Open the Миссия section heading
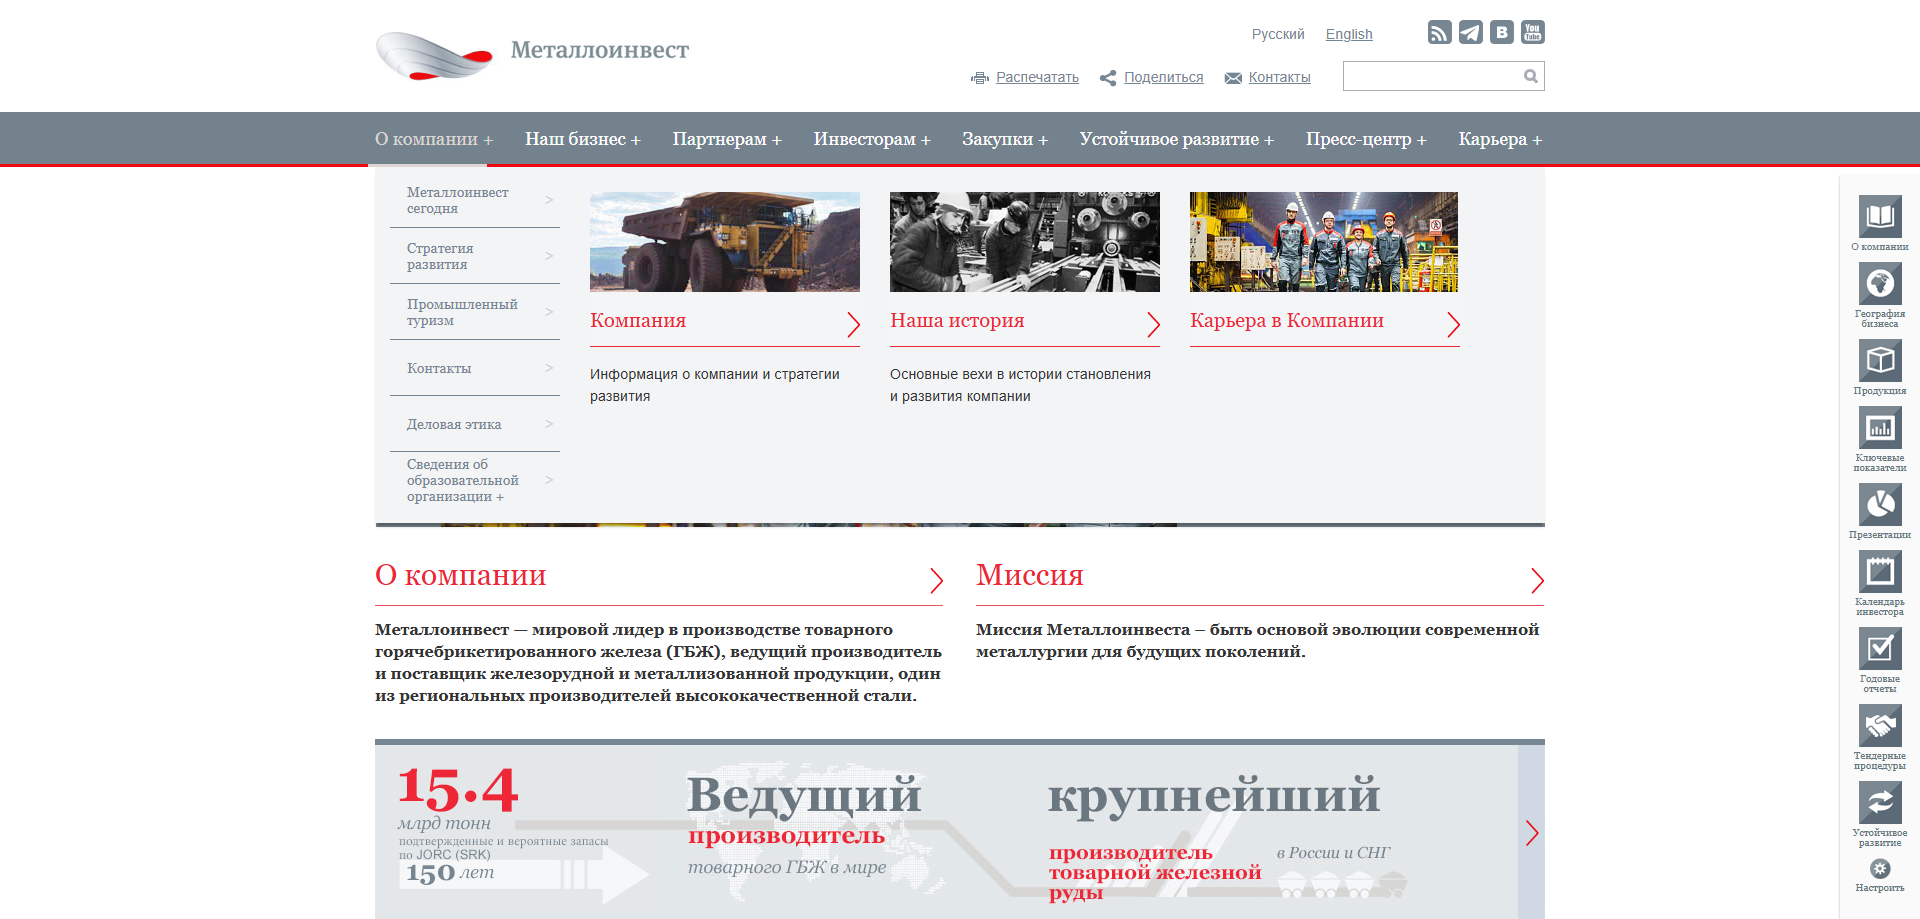The width and height of the screenshot is (1920, 919). [x=1030, y=575]
